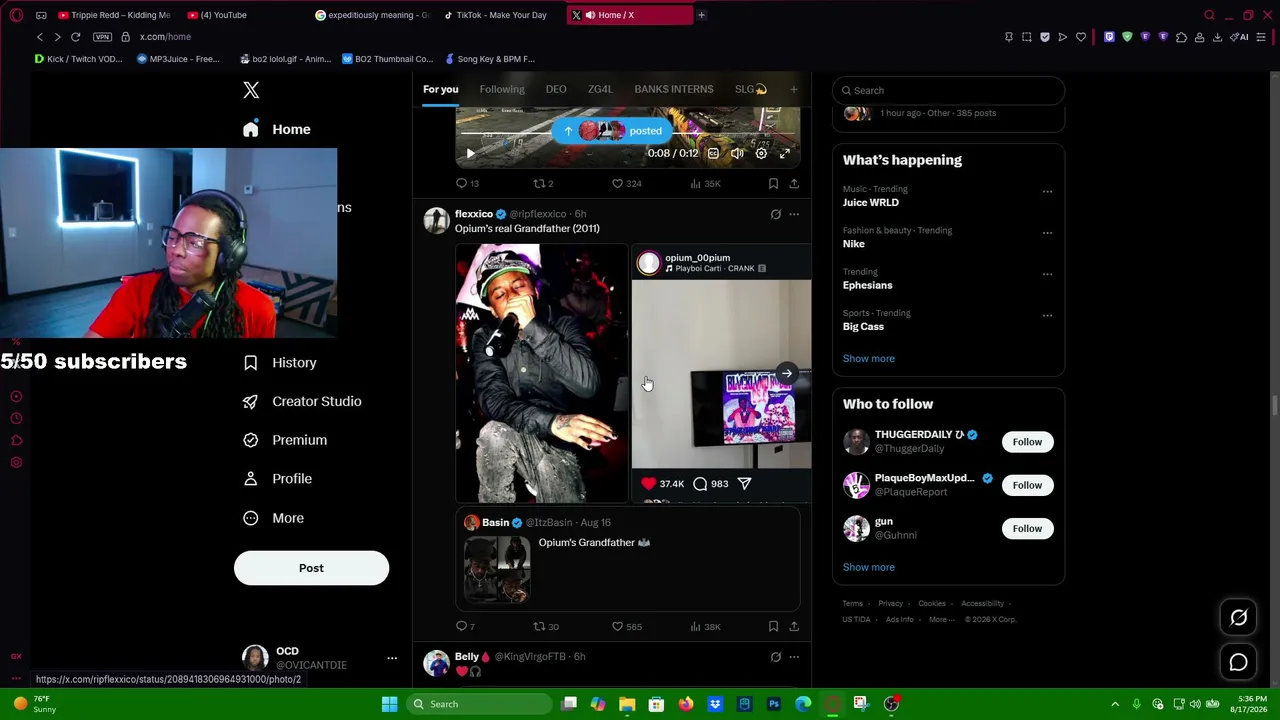1280x720 pixels.
Task: Open Grok from the floating round button
Action: [1238, 618]
